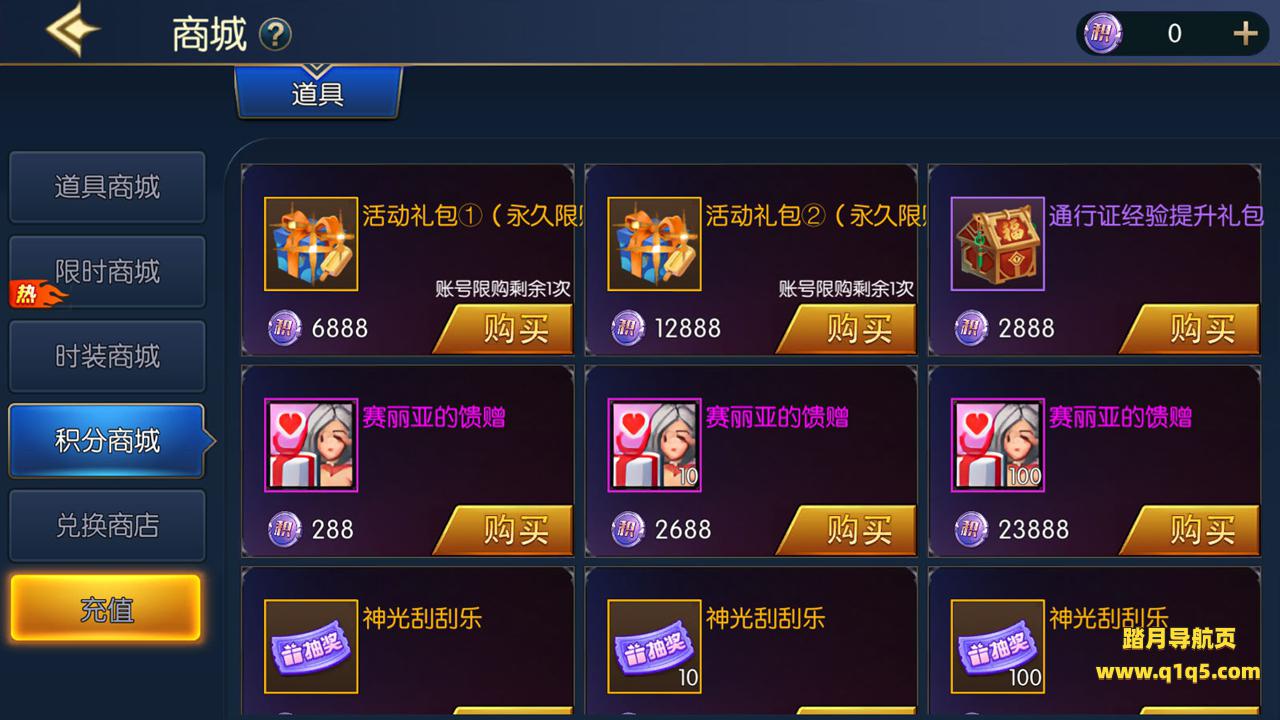Expand the 道具 category tab
The width and height of the screenshot is (1280, 720).
[x=318, y=92]
